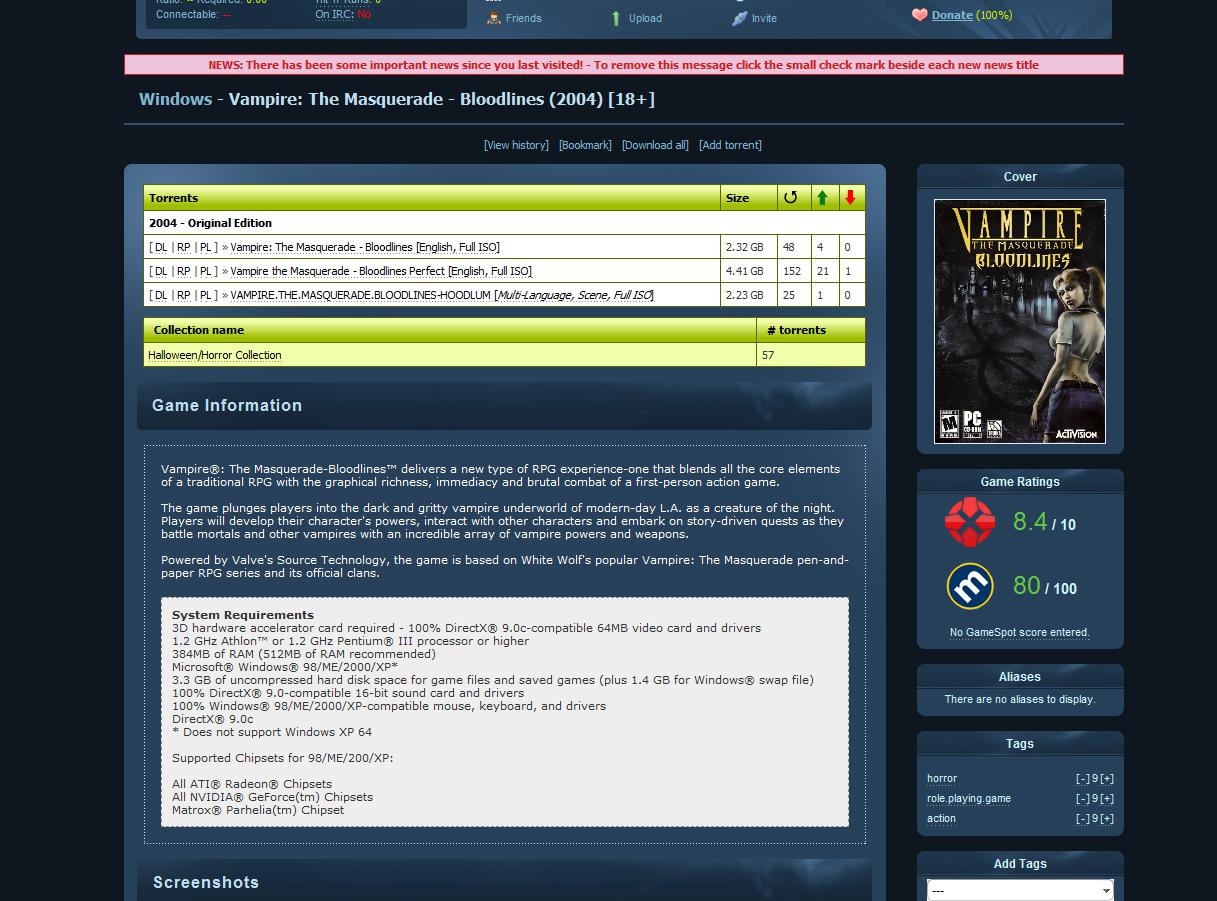Viewport: 1217px width, 901px height.
Task: Sort torrents by snatched count icon
Action: pyautogui.click(x=790, y=198)
